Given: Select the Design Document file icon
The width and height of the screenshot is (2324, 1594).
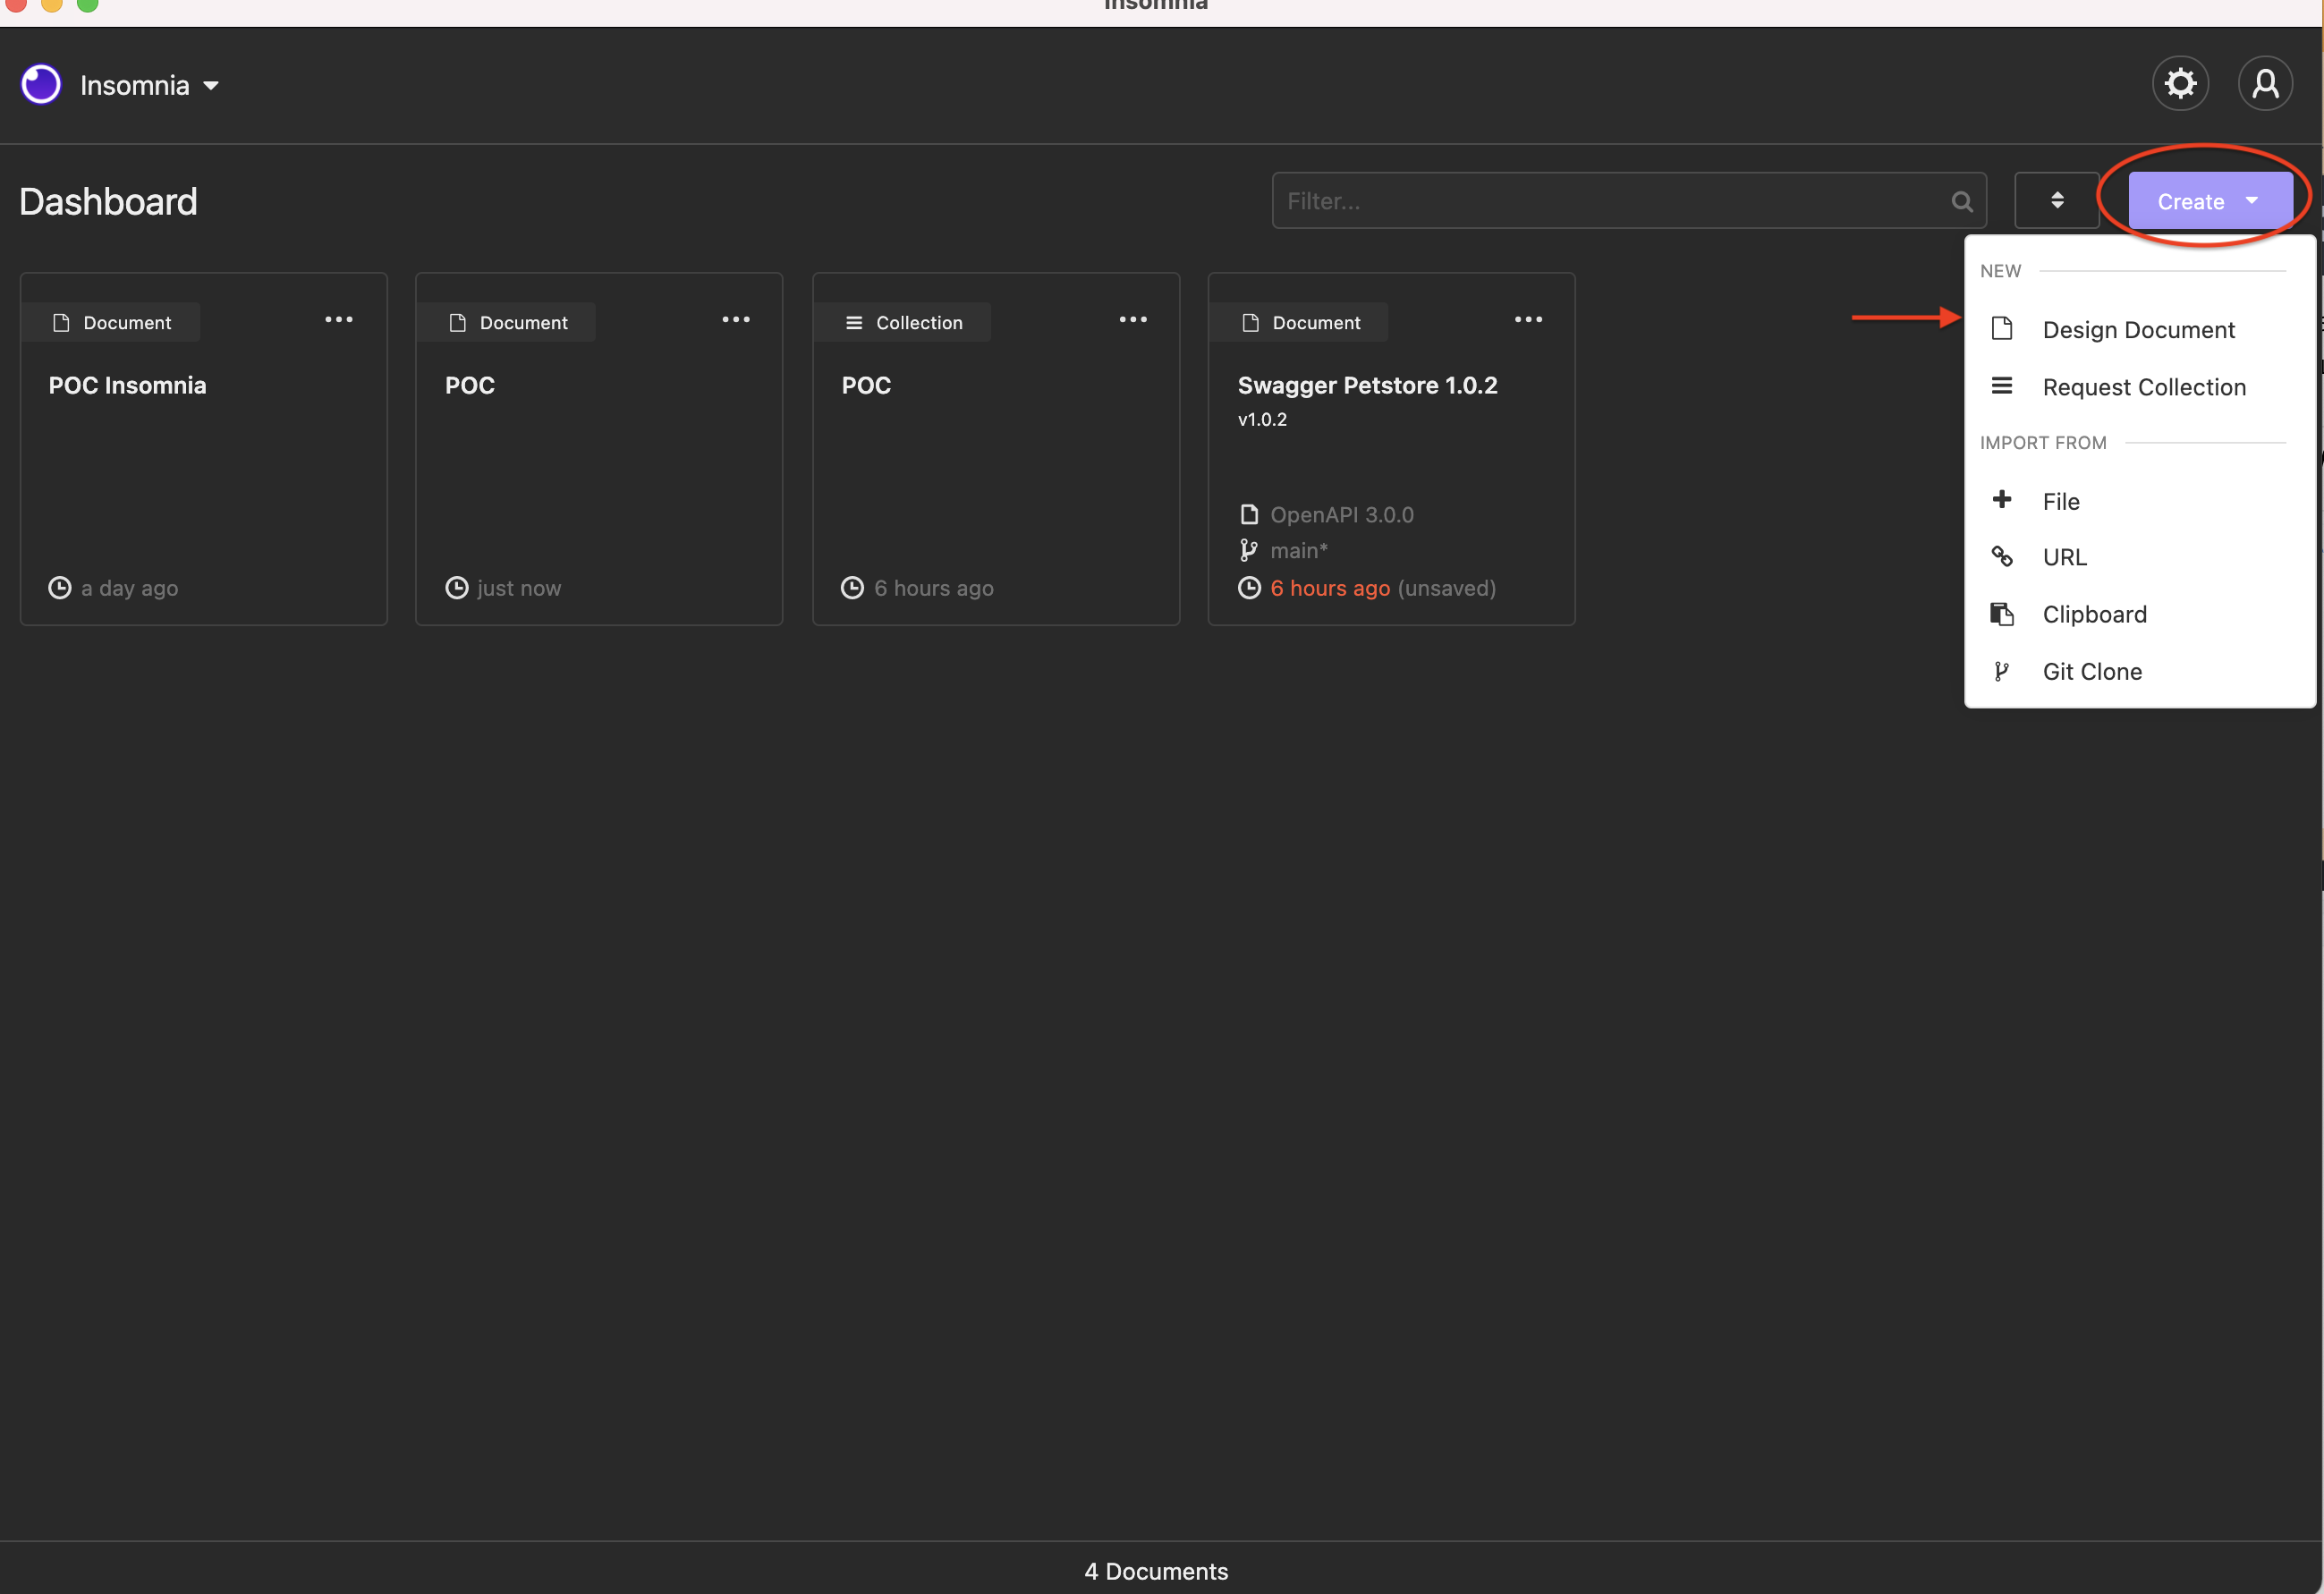Looking at the screenshot, I should click(2004, 328).
